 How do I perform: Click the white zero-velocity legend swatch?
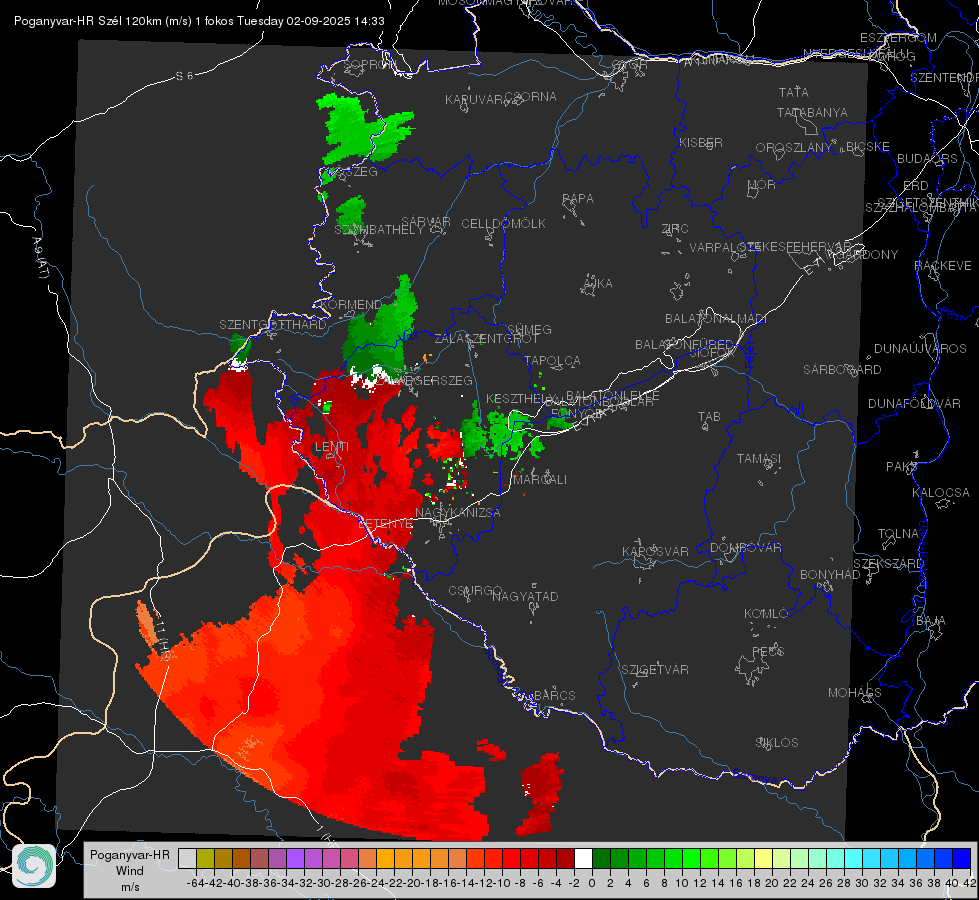point(583,859)
